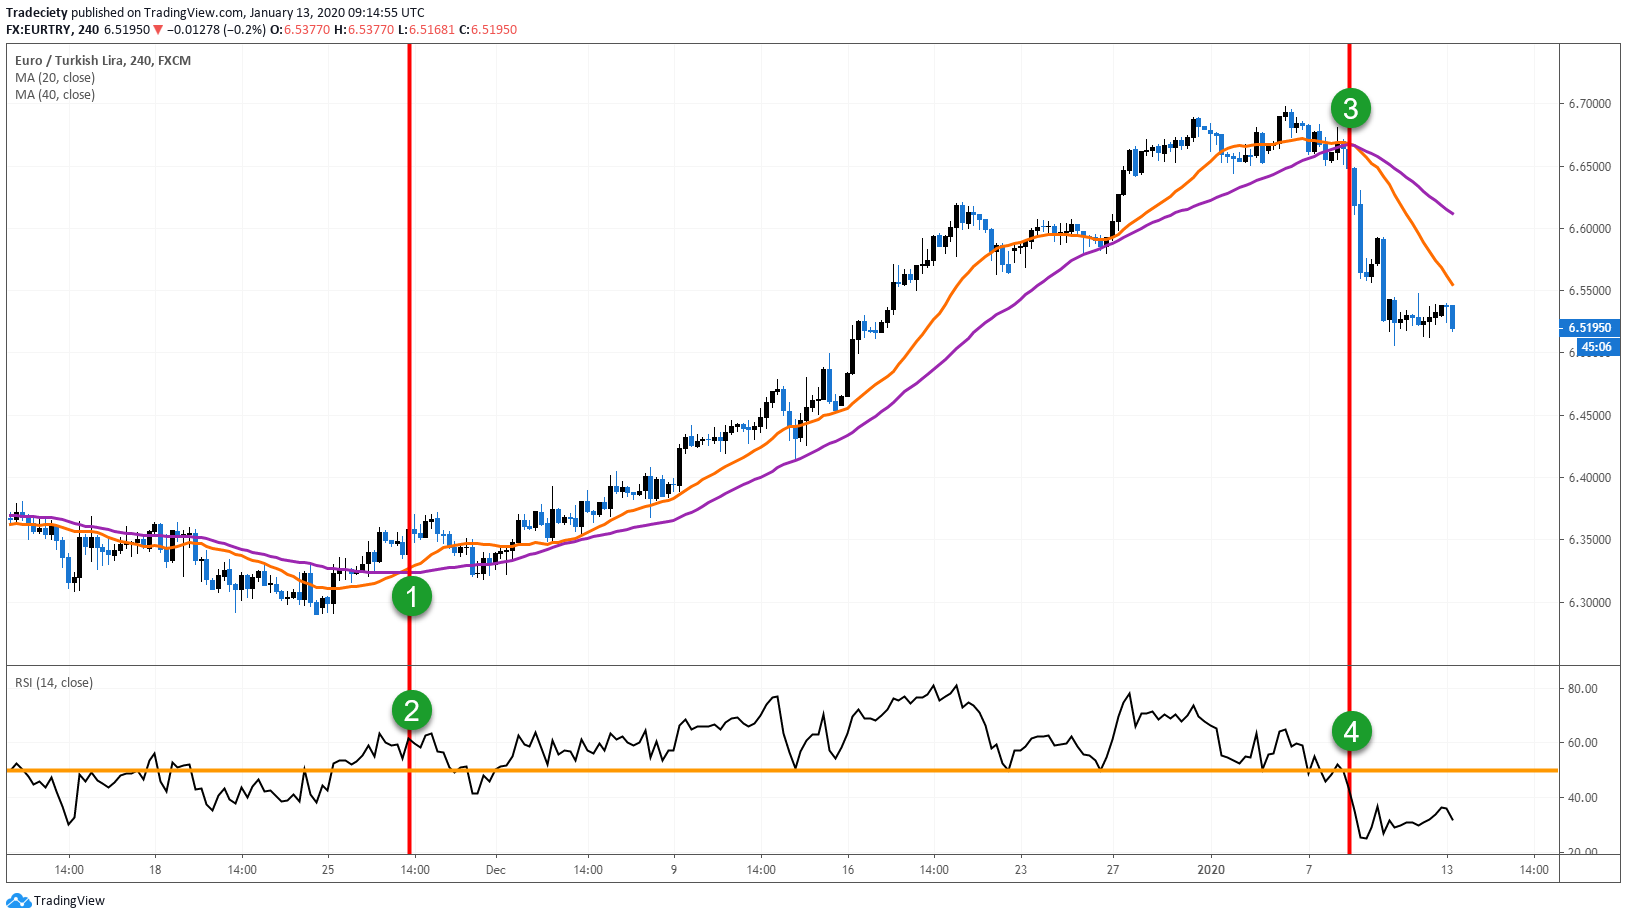Select the green marker labeled 1
This screenshot has width=1627, height=919.
pyautogui.click(x=411, y=597)
